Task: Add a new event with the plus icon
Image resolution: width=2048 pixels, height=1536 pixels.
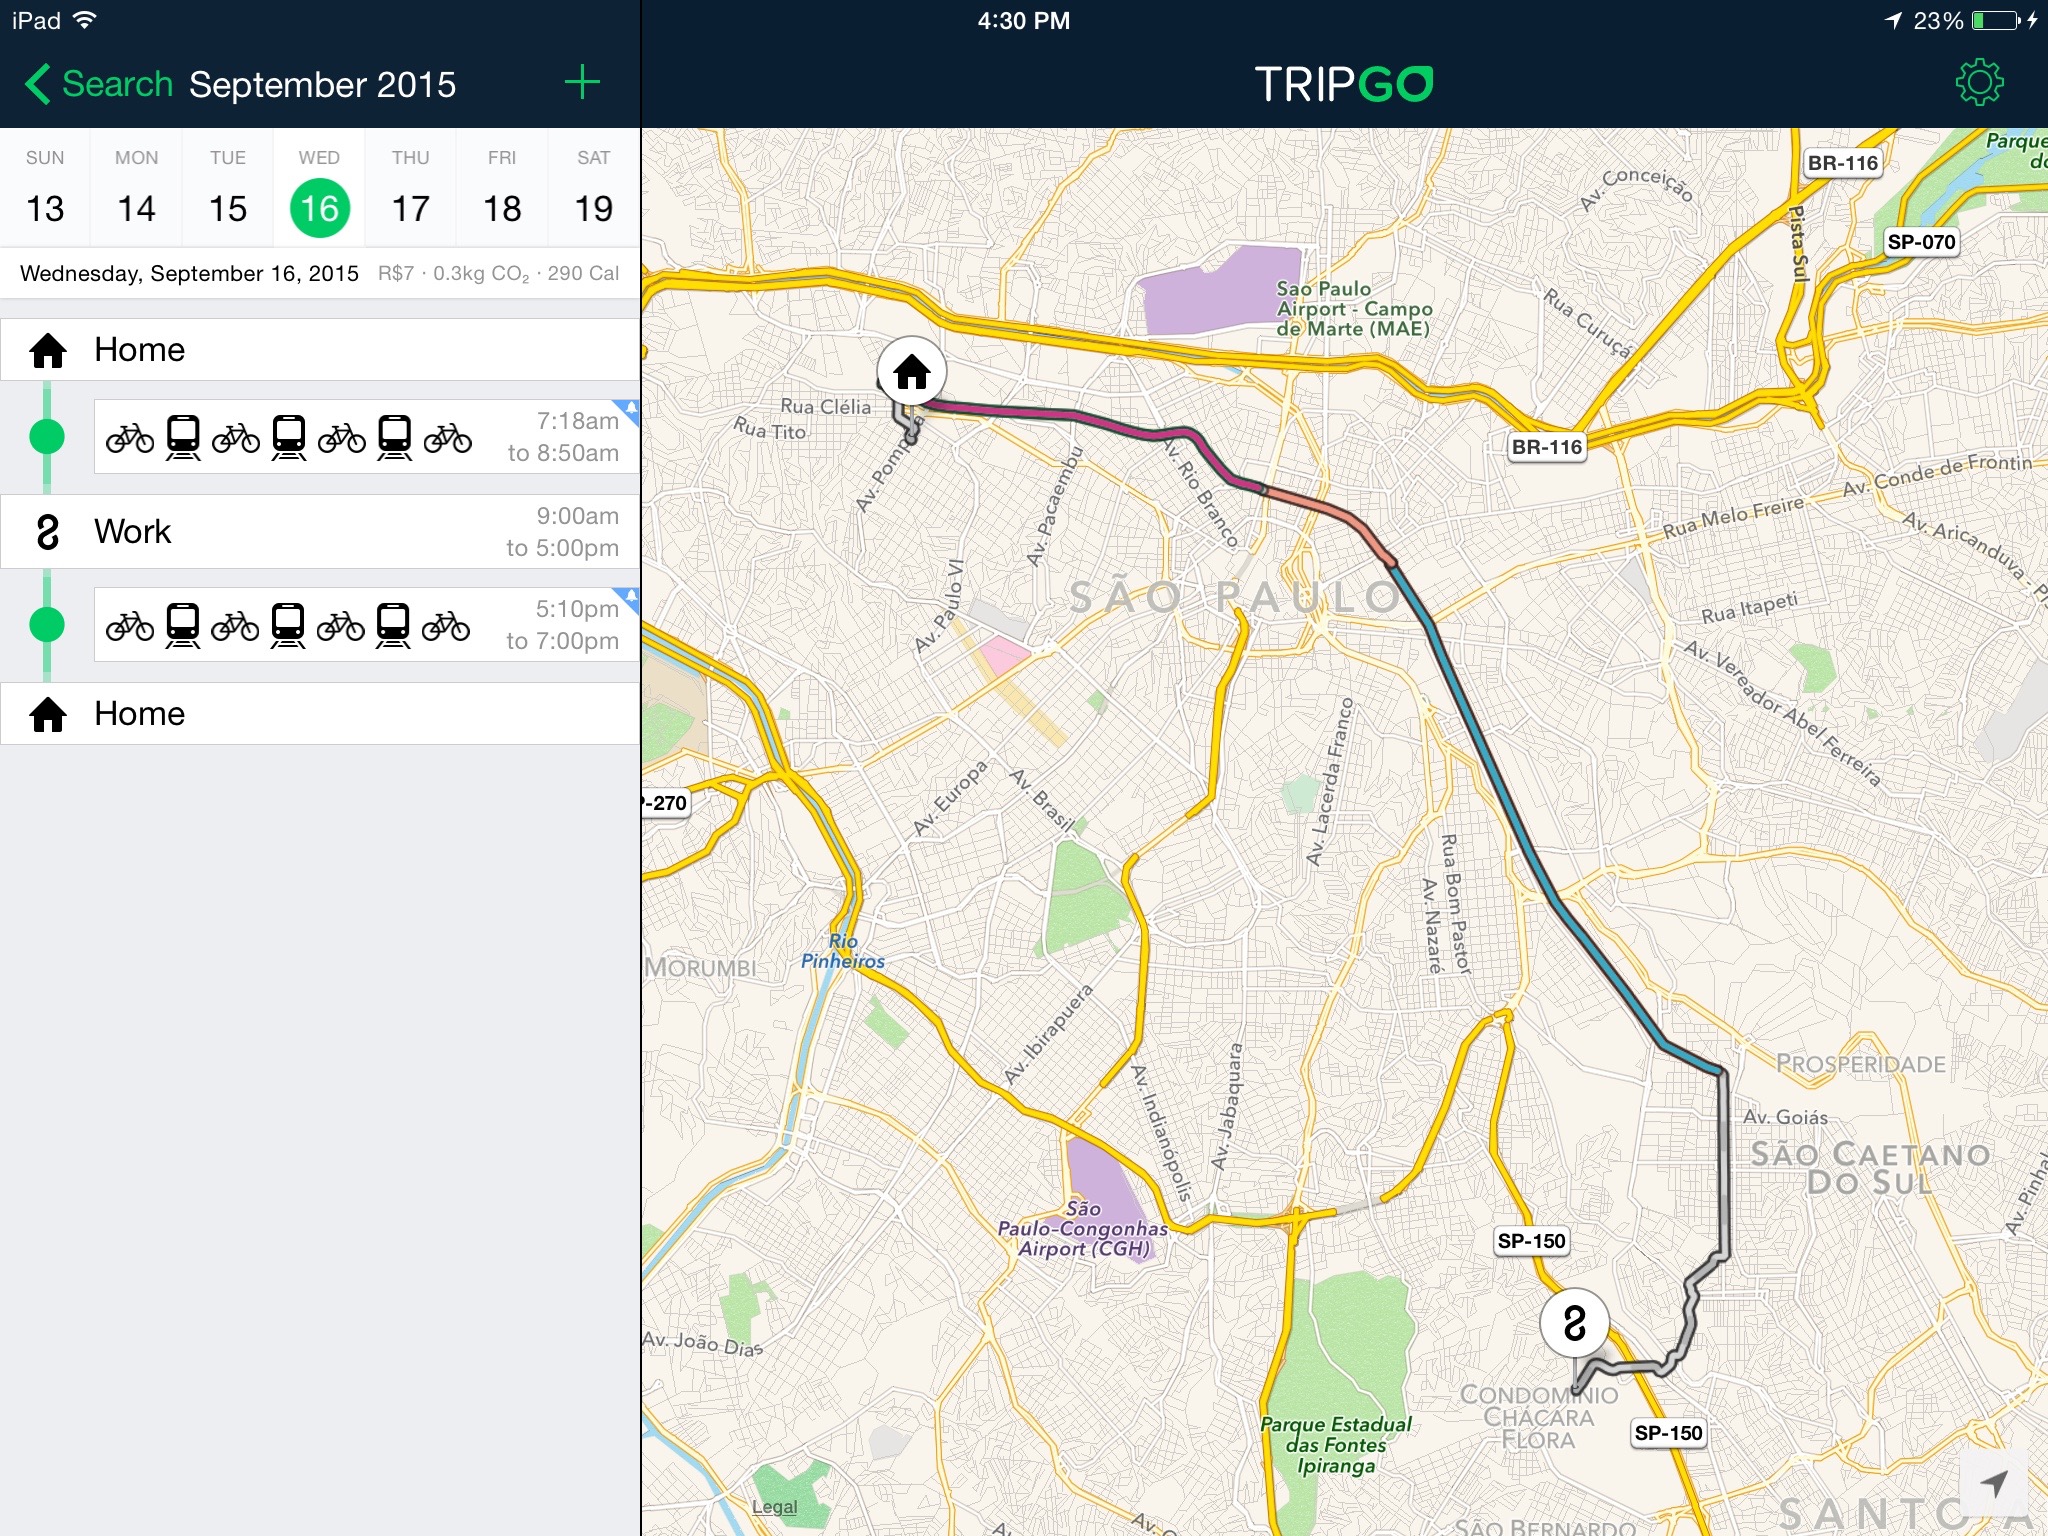Action: [582, 83]
